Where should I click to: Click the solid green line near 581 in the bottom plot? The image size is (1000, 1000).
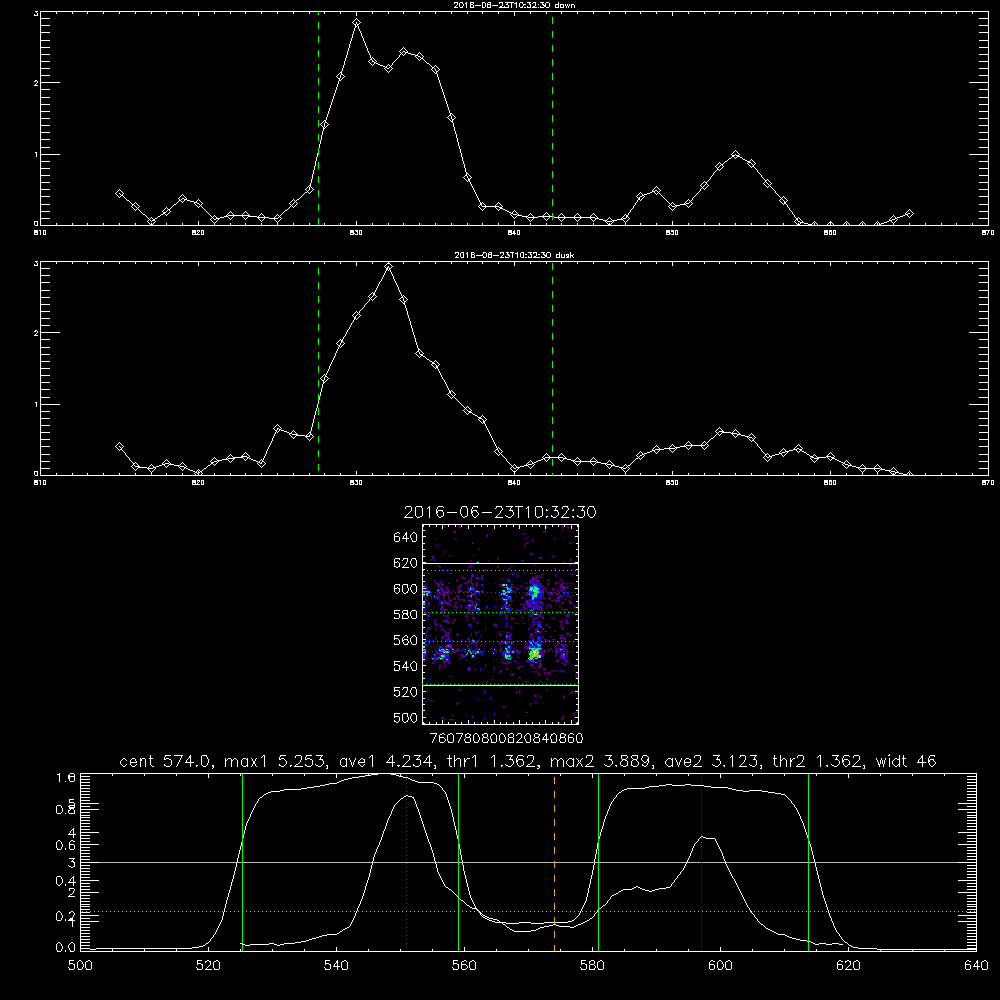598,862
